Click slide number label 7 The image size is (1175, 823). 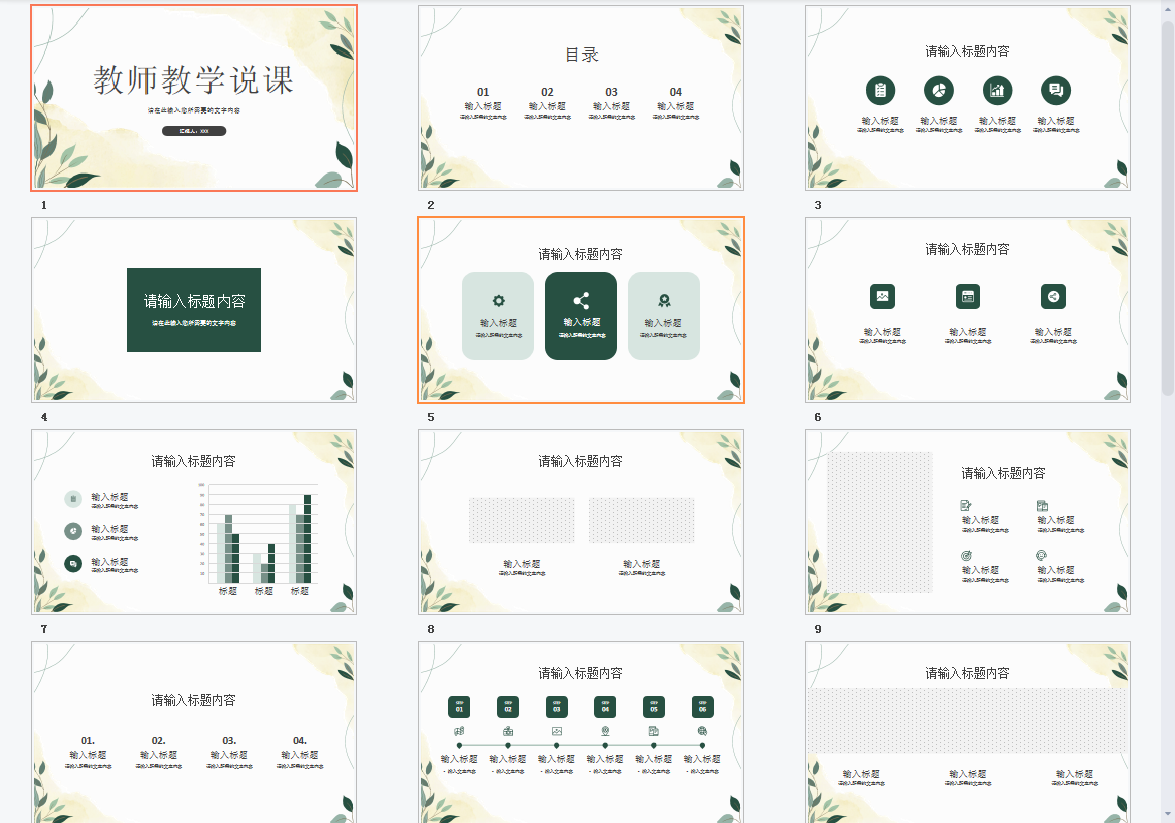[43, 629]
